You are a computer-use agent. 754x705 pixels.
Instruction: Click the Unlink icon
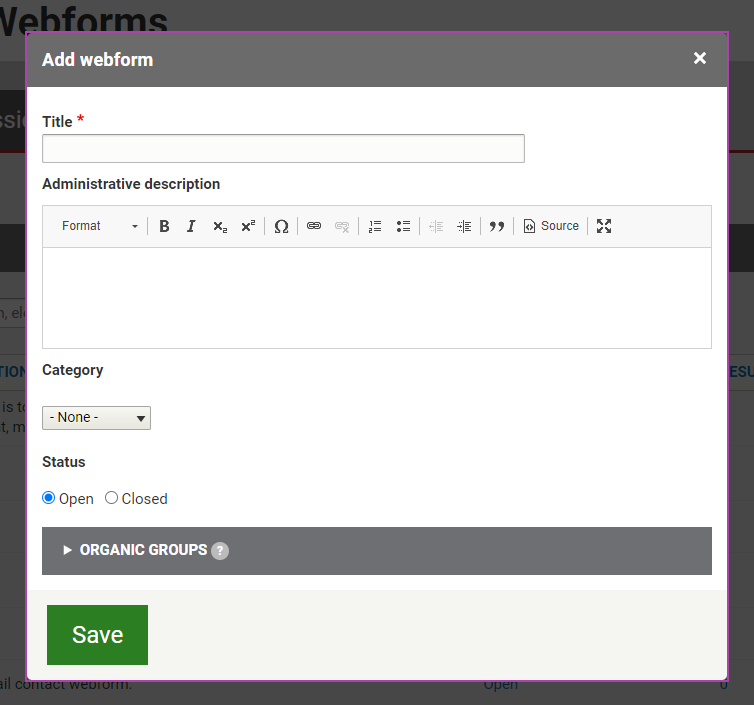(x=342, y=226)
